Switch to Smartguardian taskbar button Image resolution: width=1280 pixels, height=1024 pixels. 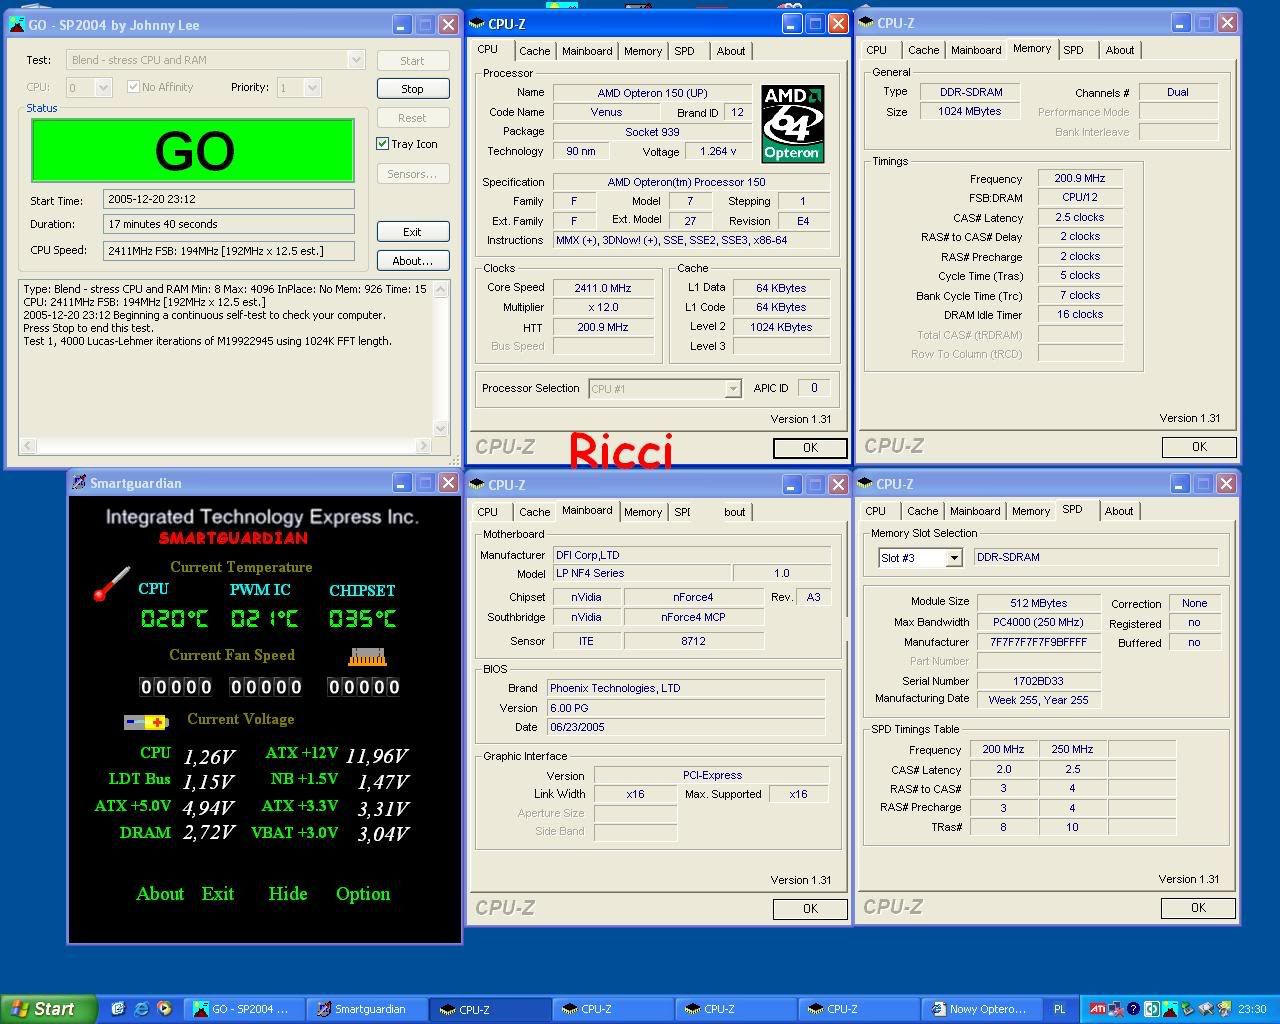click(x=367, y=1009)
